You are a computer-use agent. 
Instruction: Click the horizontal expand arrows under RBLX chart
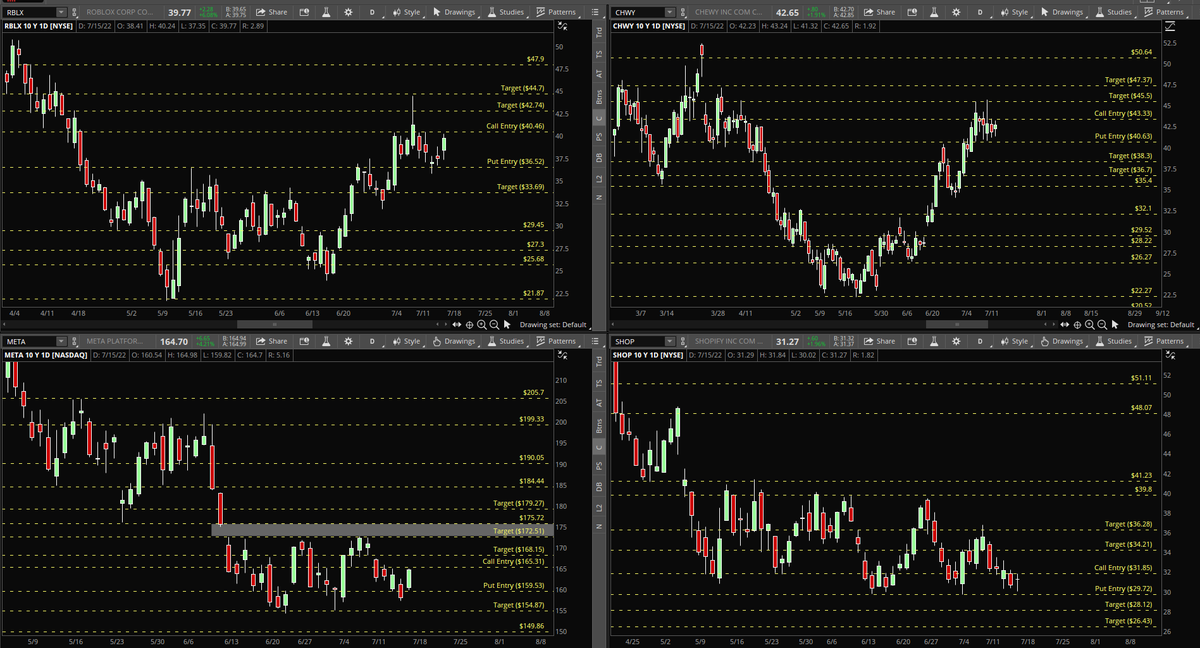[x=457, y=325]
